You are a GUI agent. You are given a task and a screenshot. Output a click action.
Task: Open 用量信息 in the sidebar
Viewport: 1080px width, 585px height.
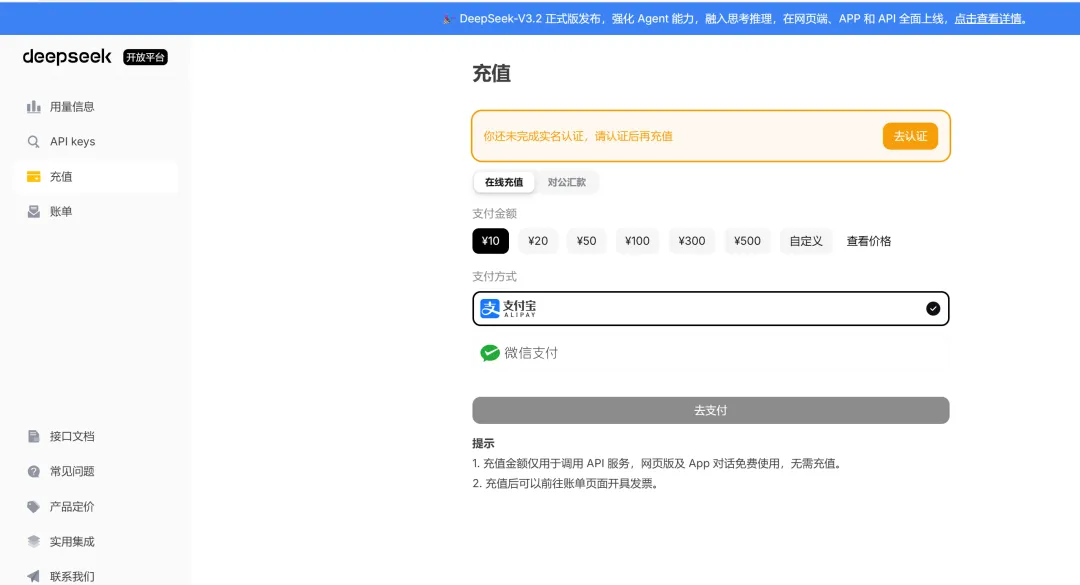pyautogui.click(x=95, y=107)
